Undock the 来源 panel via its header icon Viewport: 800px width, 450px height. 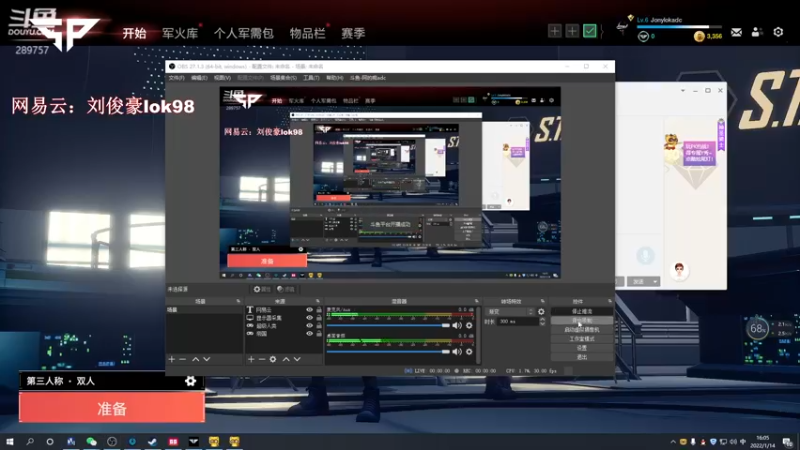click(318, 302)
